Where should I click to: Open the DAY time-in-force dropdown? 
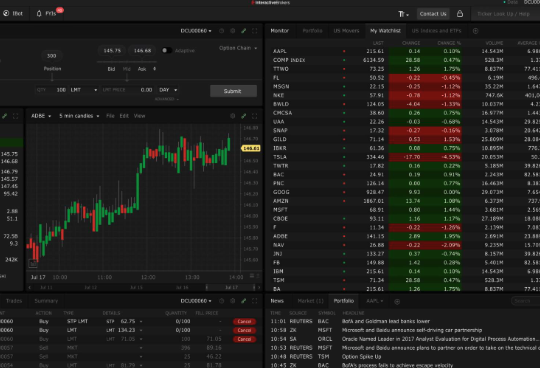click(168, 90)
